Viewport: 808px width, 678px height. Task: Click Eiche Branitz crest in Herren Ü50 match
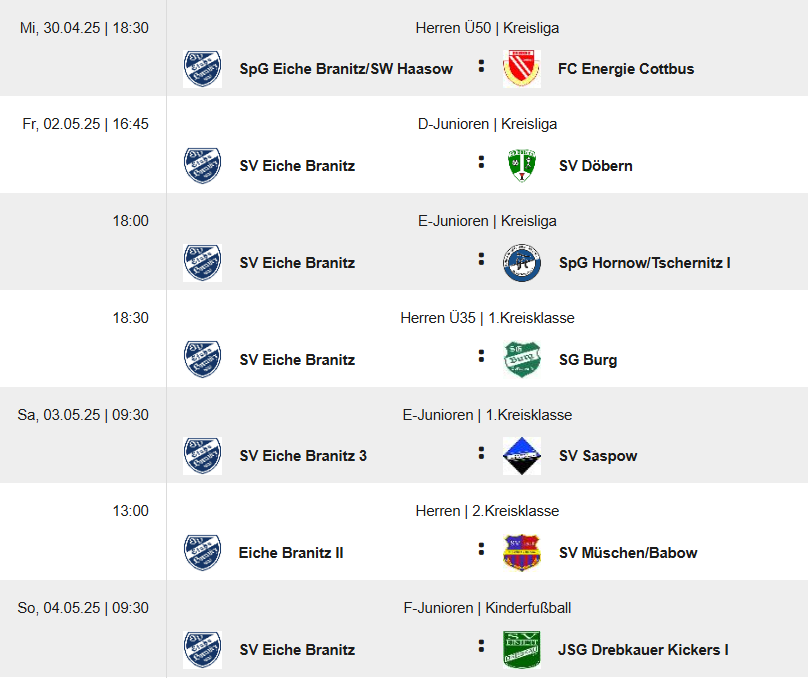pos(203,69)
